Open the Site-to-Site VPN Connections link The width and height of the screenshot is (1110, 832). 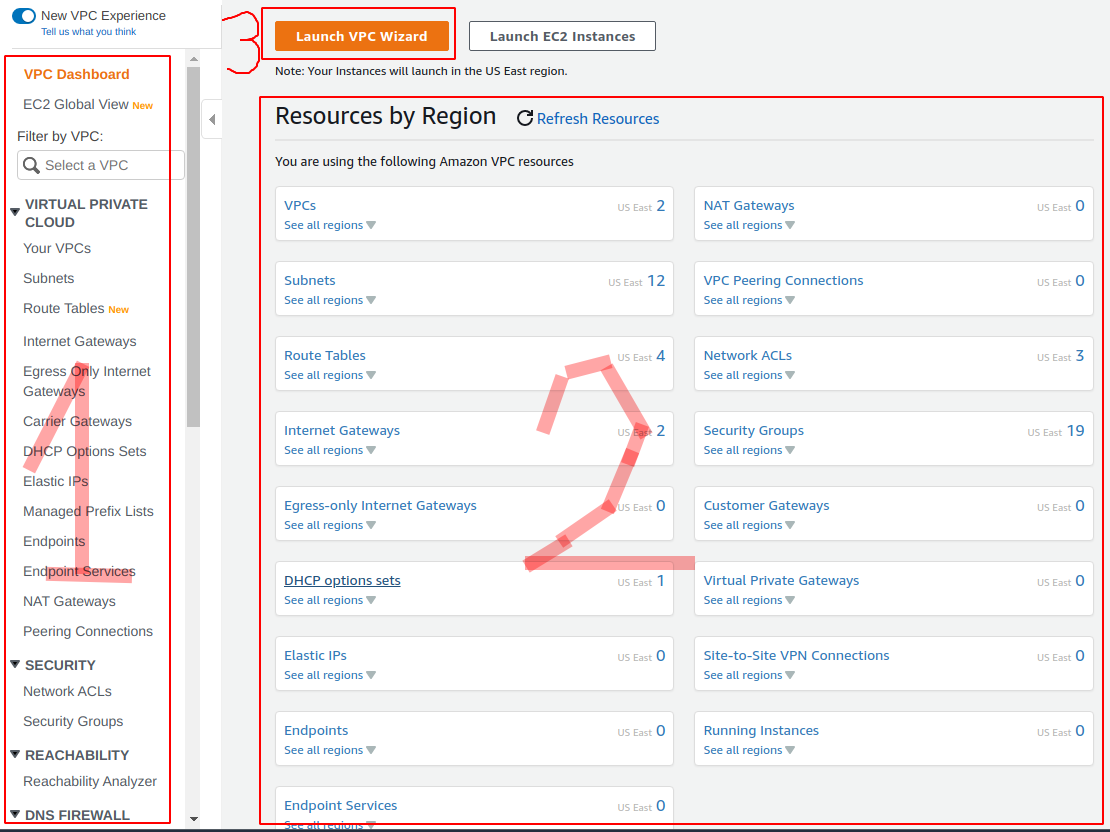tap(796, 656)
